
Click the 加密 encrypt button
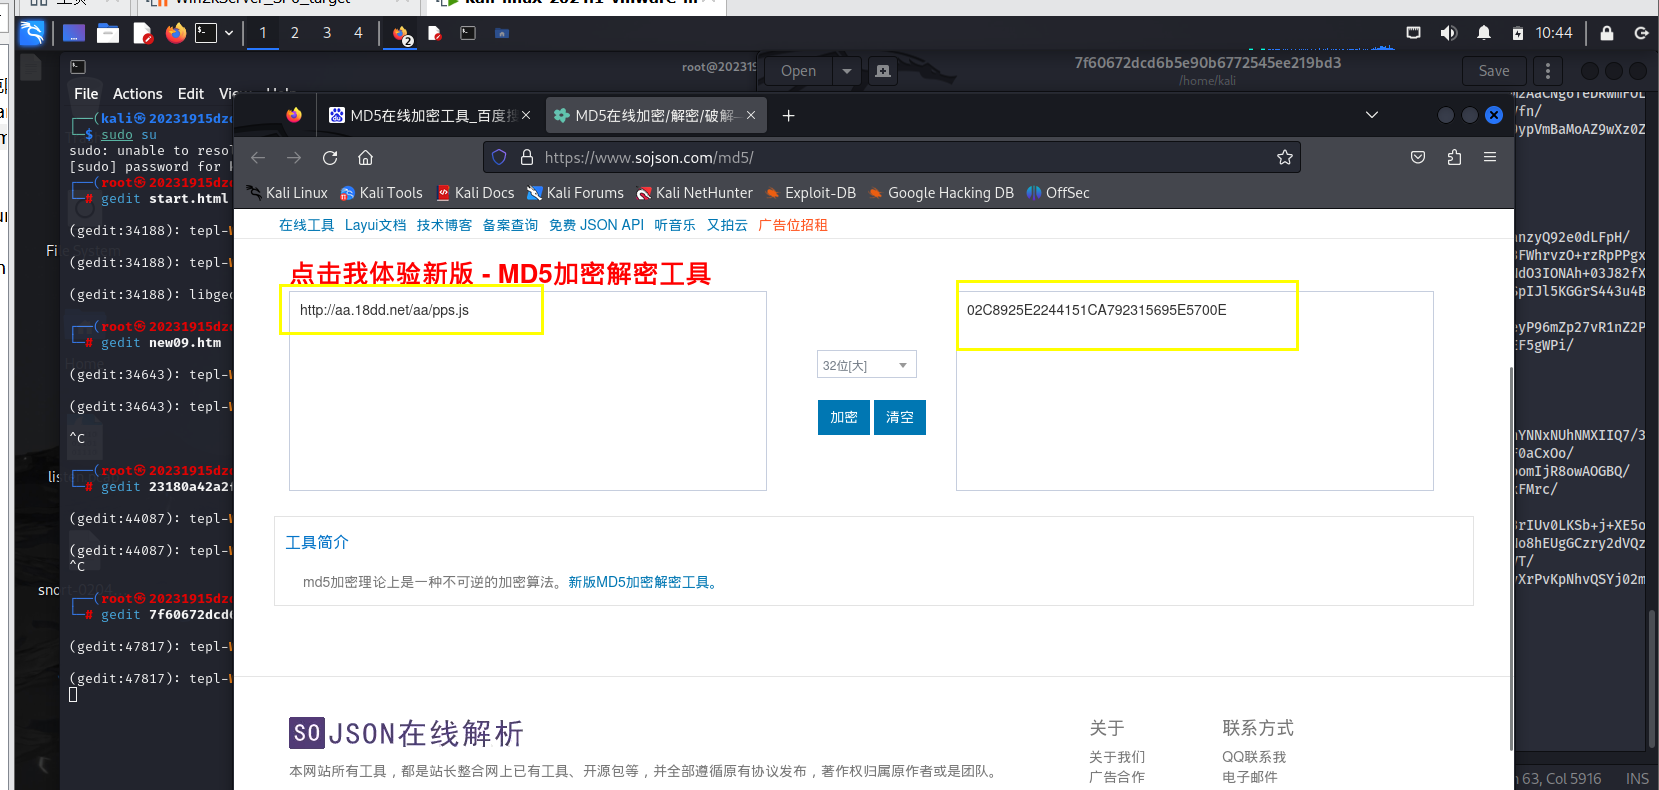coord(844,417)
